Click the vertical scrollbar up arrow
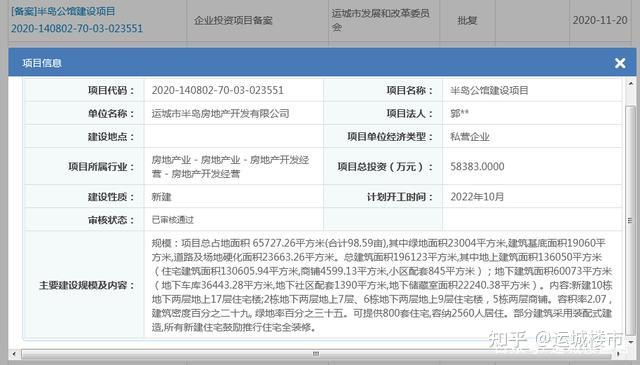The image size is (640, 365). click(x=630, y=84)
